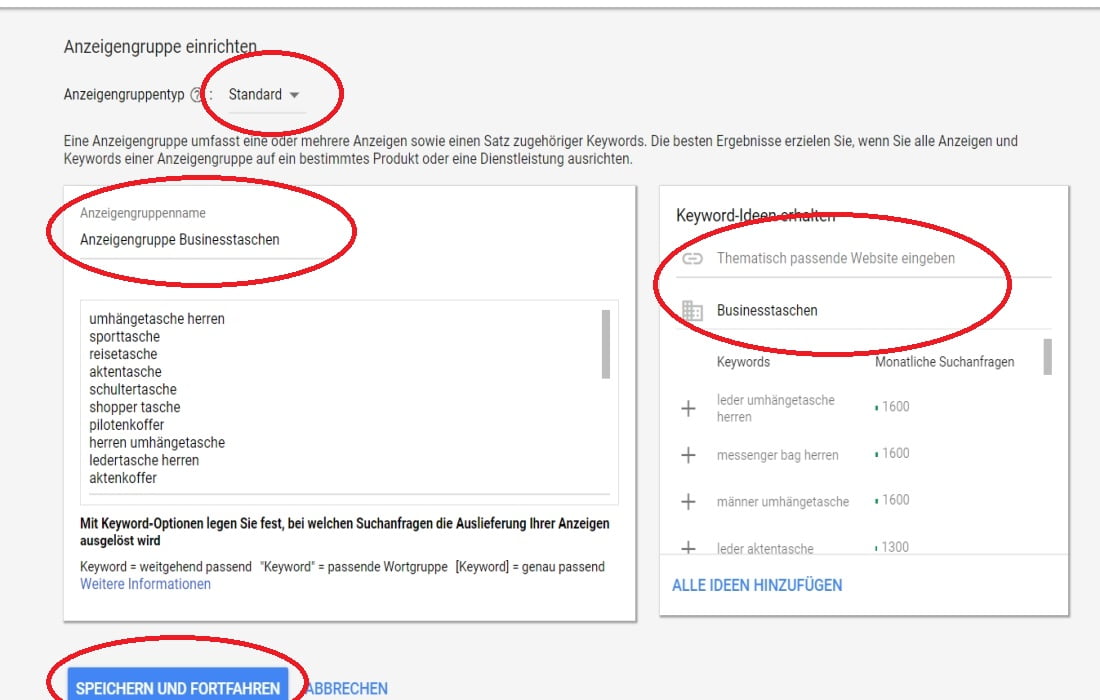Add keyword leder aktentasche with plus
The width and height of the screenshot is (1100, 700).
pyautogui.click(x=689, y=548)
